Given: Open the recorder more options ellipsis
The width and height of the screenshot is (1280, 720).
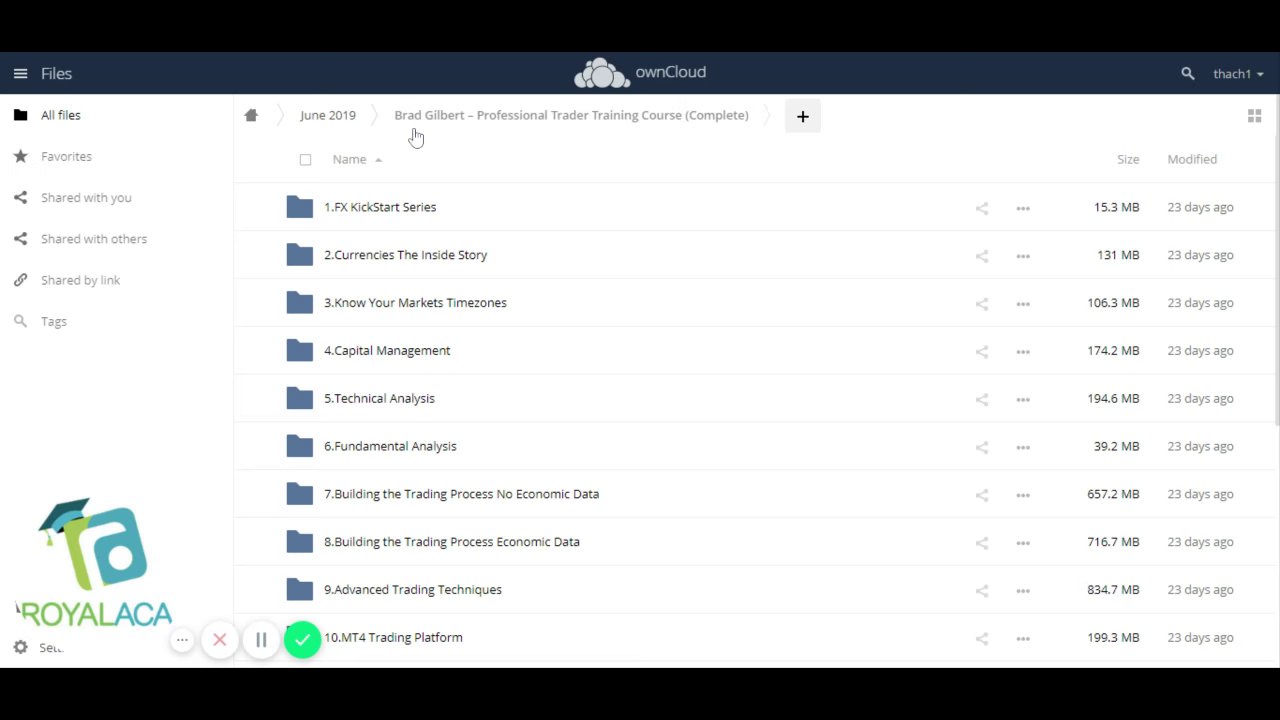Looking at the screenshot, I should coord(182,639).
